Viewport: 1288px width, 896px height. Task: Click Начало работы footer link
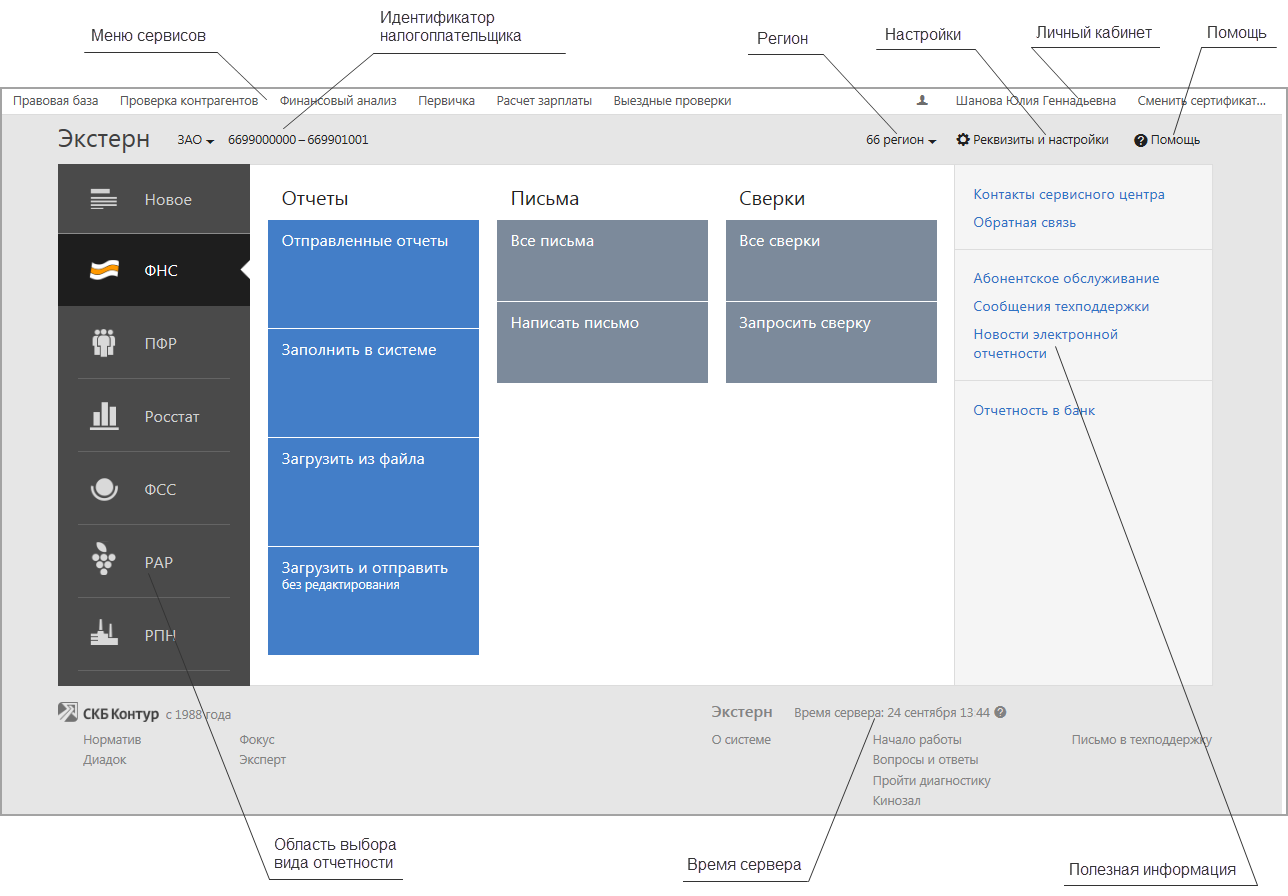tap(917, 740)
